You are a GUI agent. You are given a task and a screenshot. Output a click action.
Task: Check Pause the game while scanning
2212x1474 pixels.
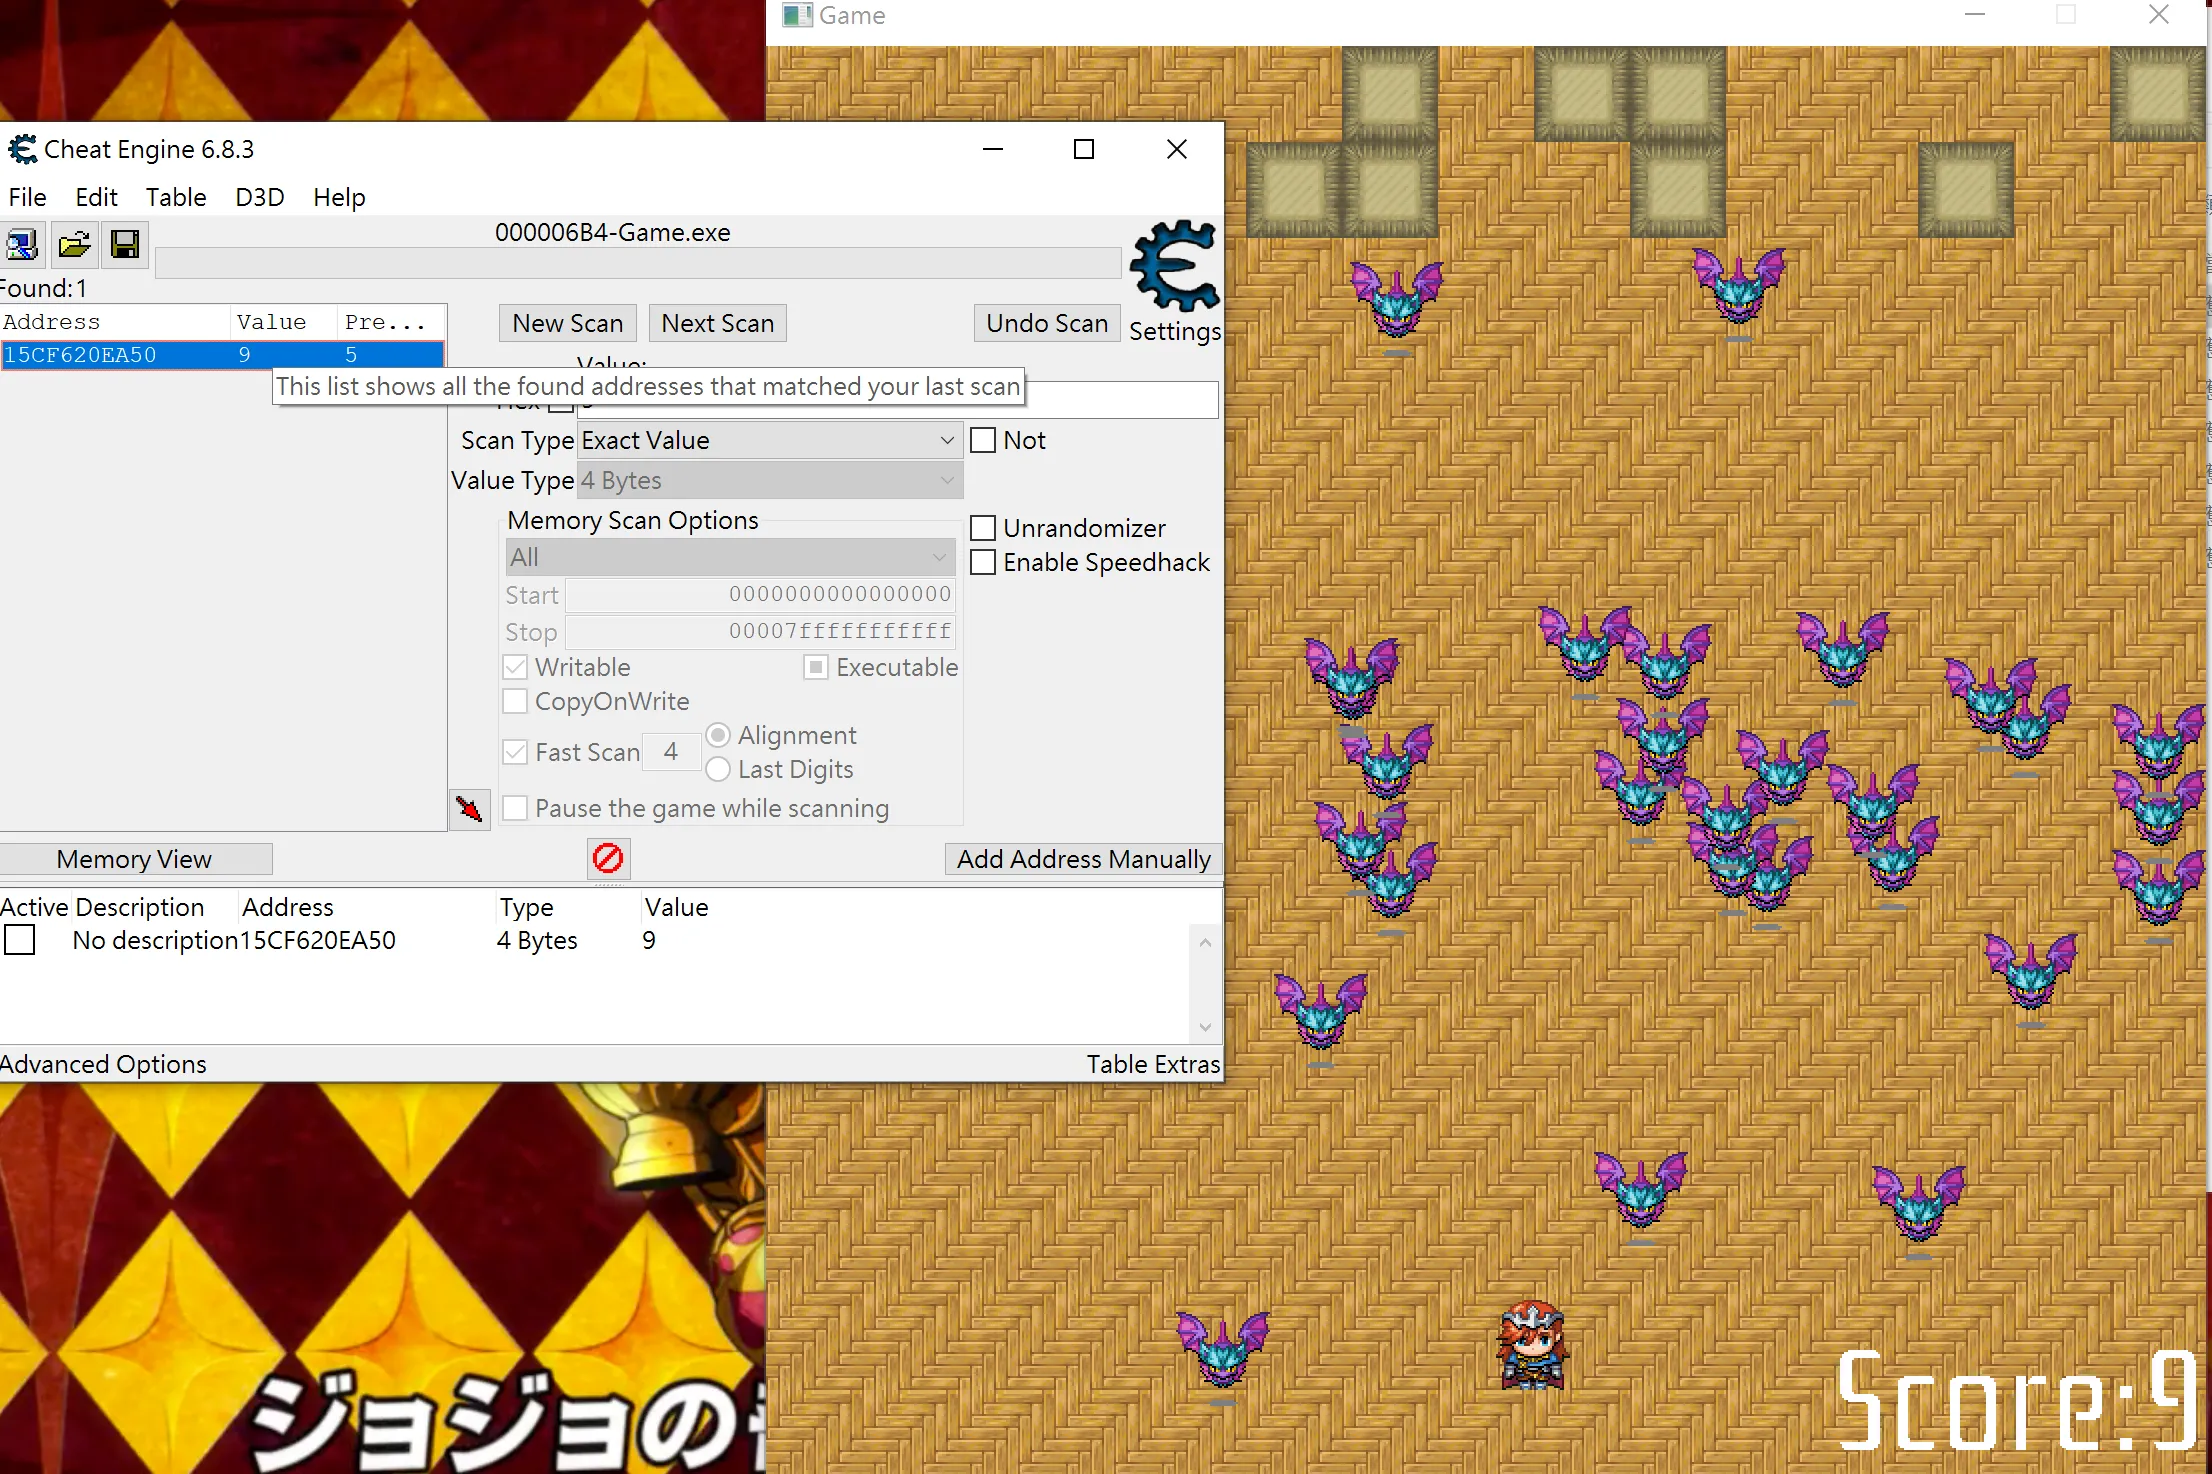click(515, 808)
